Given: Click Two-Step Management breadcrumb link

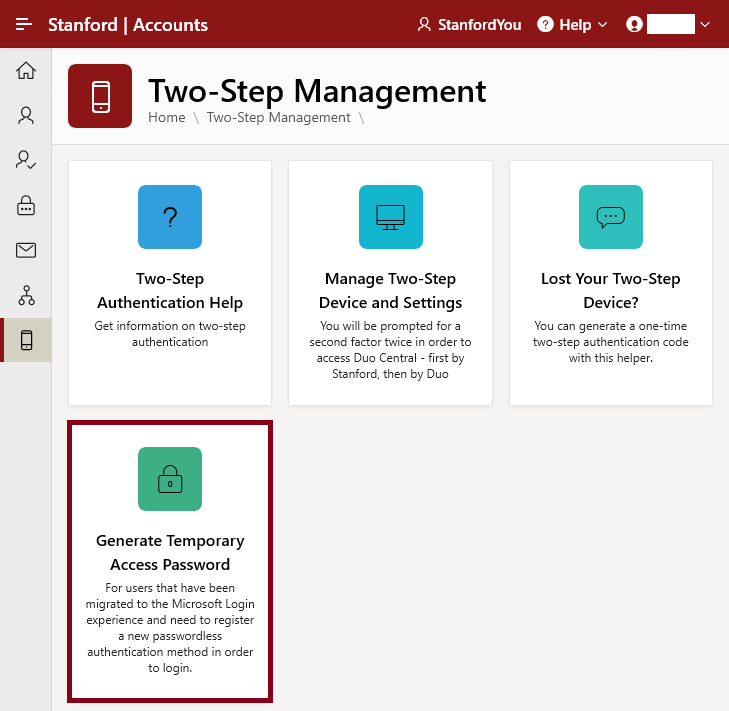Looking at the screenshot, I should (278, 117).
